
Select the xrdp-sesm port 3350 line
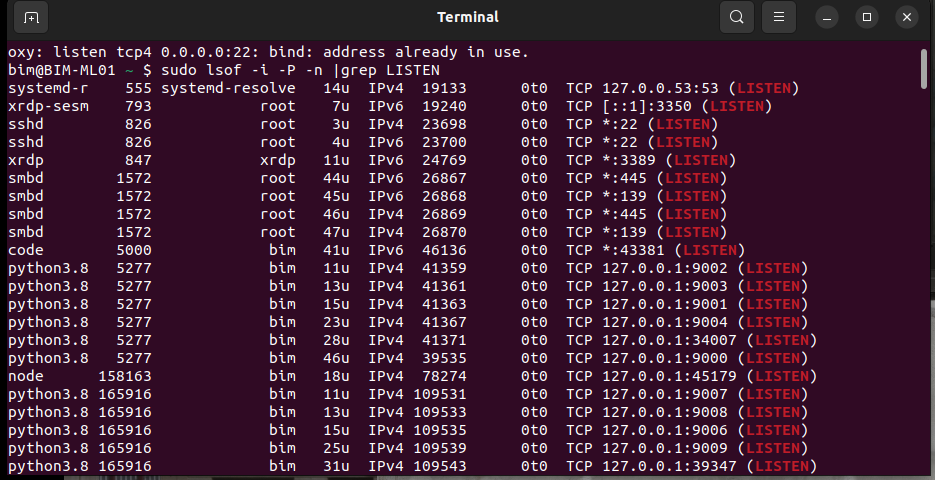tap(390, 106)
